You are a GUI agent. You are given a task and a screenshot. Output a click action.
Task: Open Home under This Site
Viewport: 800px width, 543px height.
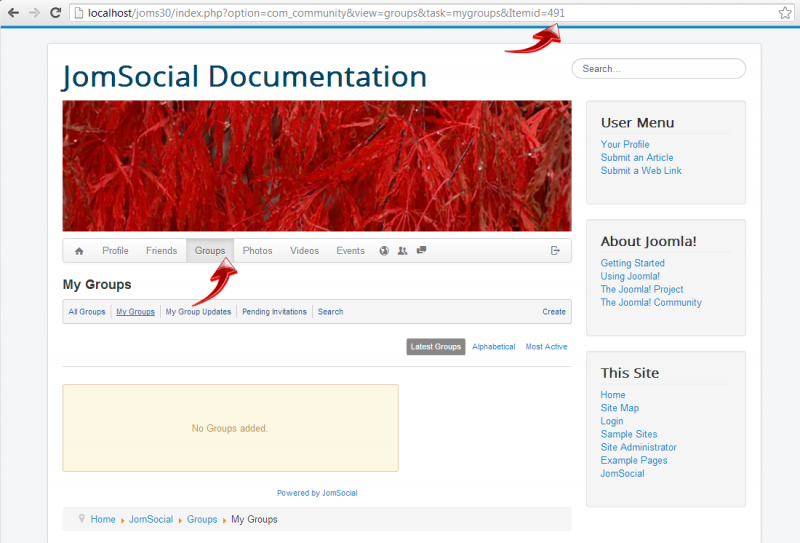(x=613, y=394)
